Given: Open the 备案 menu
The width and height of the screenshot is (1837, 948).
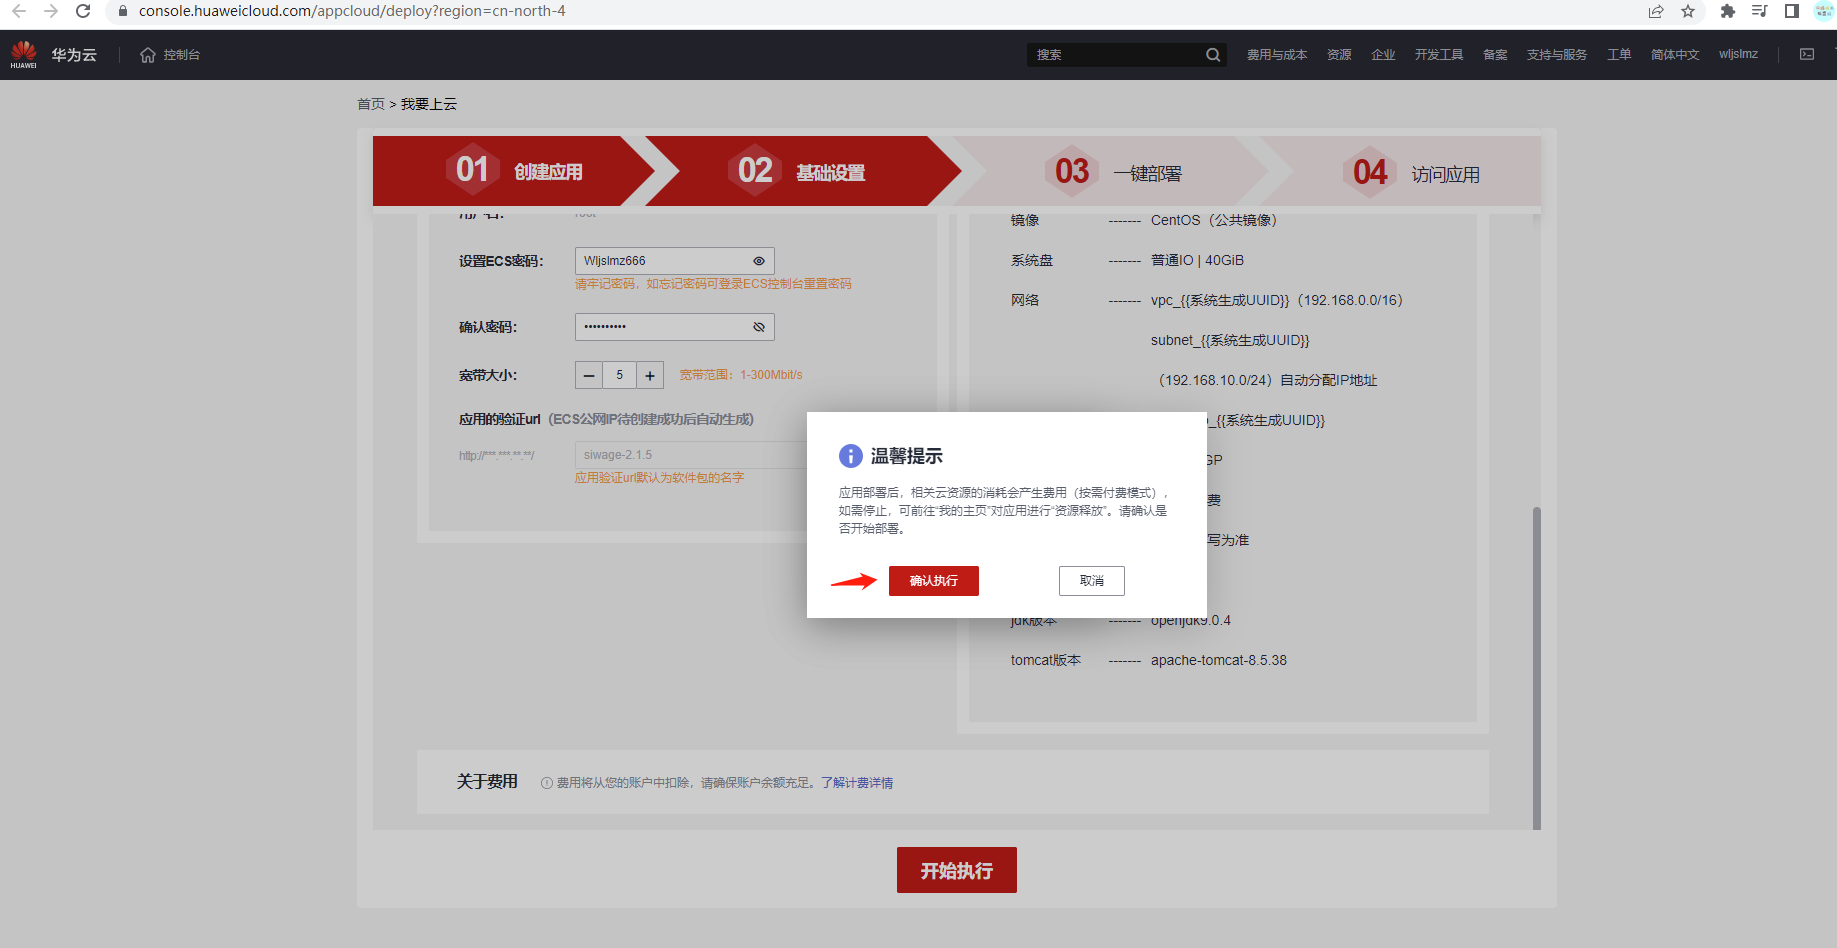Looking at the screenshot, I should pos(1495,55).
